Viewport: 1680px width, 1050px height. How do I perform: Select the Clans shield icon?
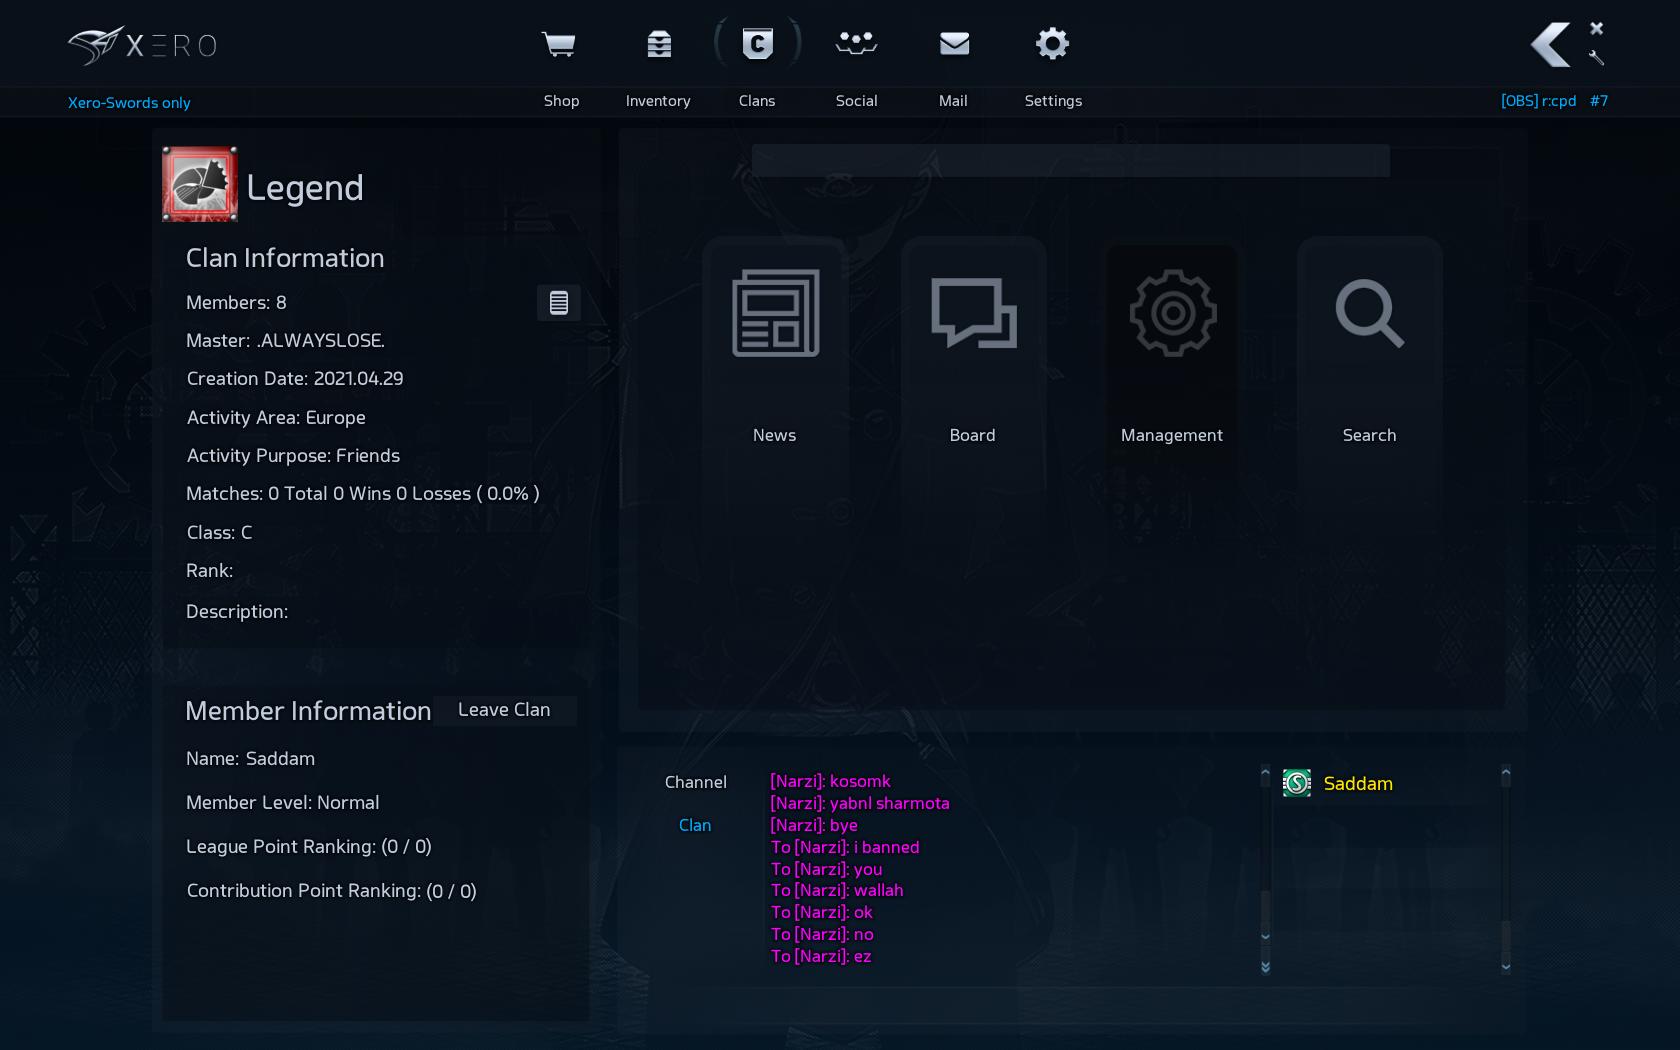tap(757, 44)
